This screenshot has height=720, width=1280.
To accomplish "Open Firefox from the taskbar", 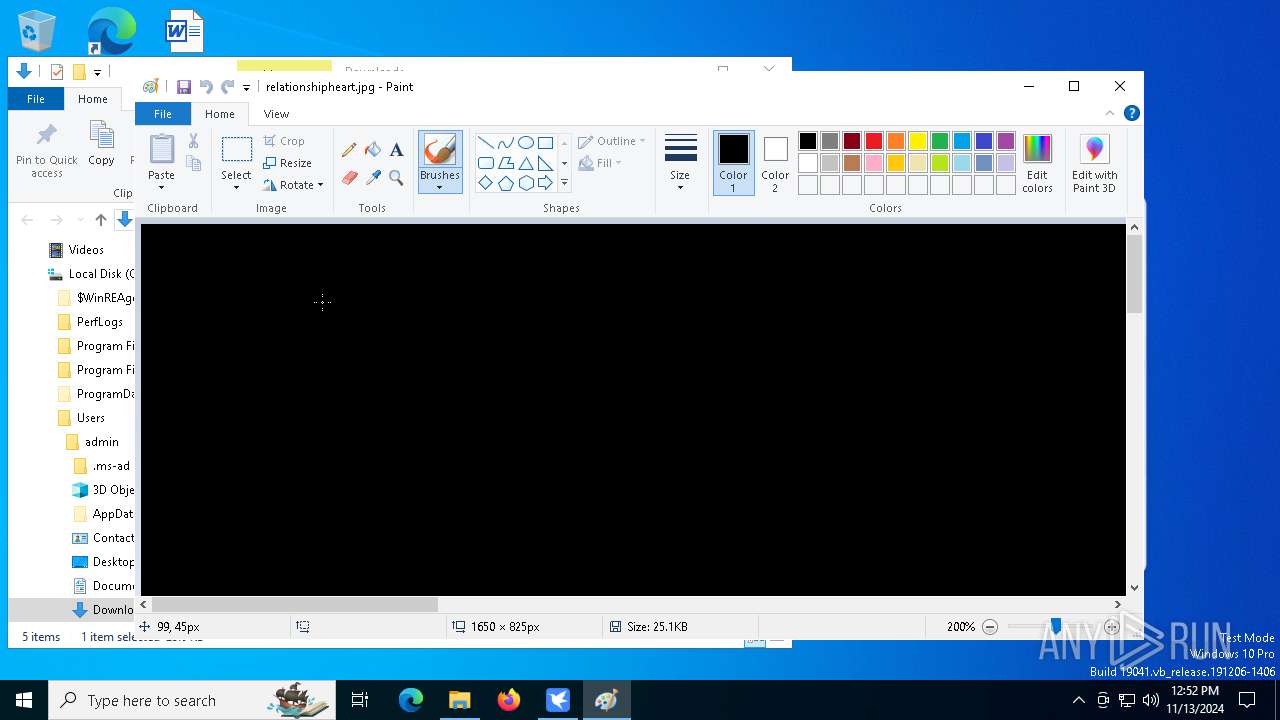I will tap(509, 700).
